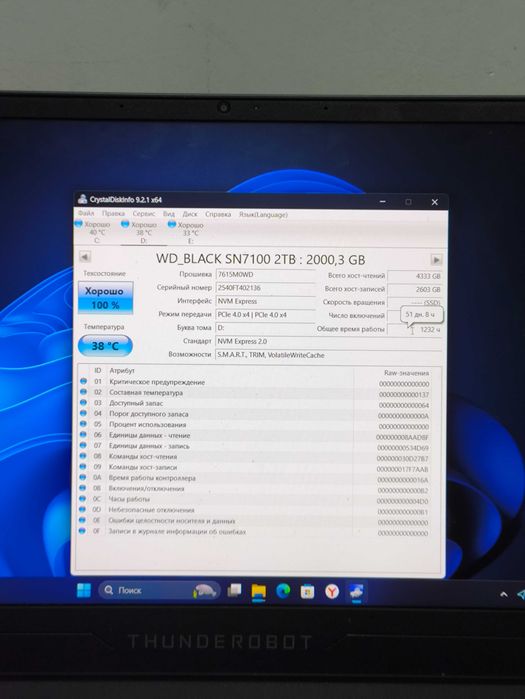This screenshot has height=699, width=525.
Task: Click the Буква тома field D:
Action: click(265, 328)
